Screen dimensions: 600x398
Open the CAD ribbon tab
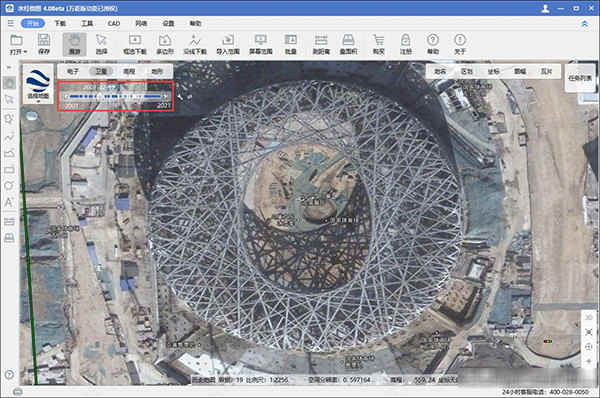[114, 23]
